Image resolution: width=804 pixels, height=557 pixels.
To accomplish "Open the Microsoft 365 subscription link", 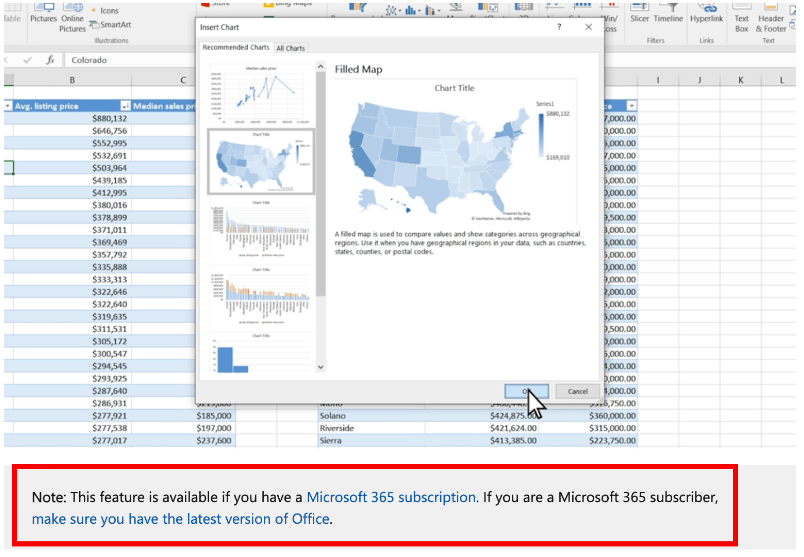I will [391, 497].
